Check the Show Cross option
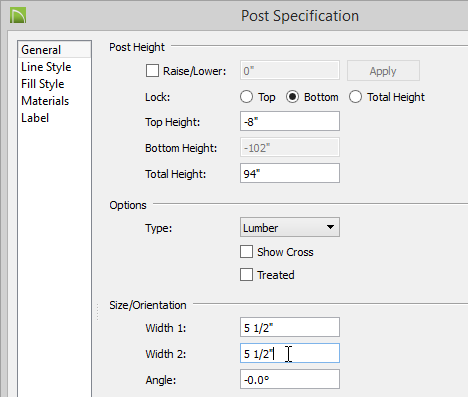Viewport: 468px width, 397px height. 246,252
